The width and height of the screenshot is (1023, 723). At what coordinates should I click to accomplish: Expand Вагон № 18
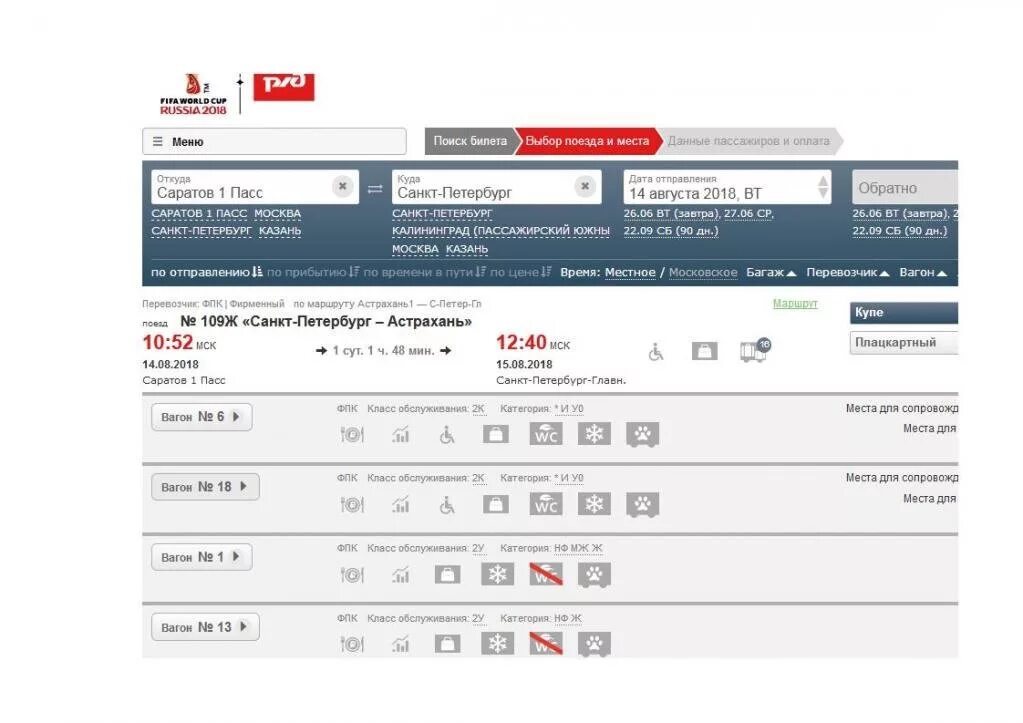pyautogui.click(x=205, y=487)
